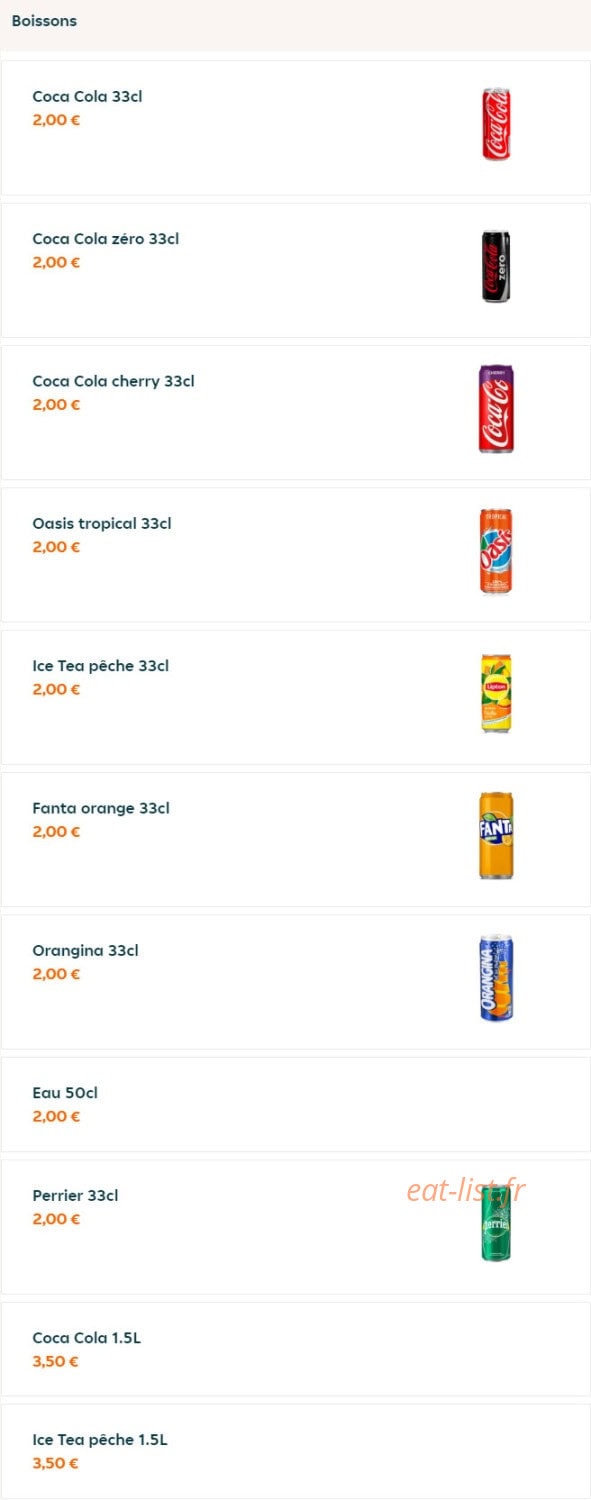This screenshot has height=1500, width=591.
Task: Select the Ice Tea pêche 1.5L item
Action: coord(295,1451)
